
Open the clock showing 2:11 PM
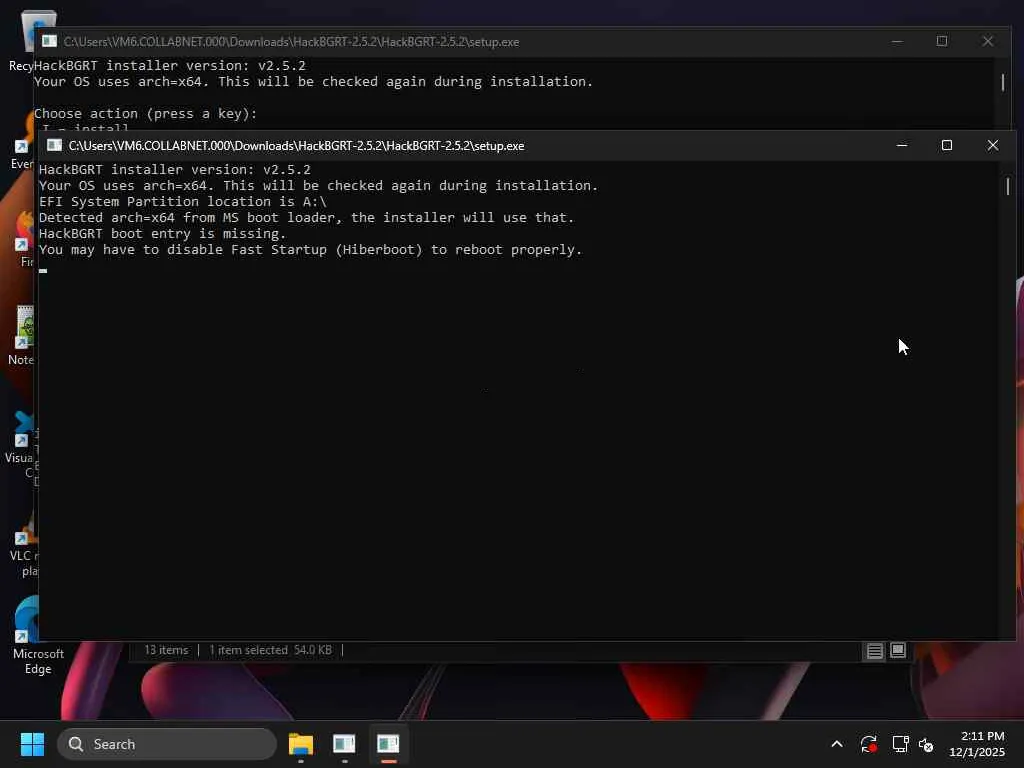(977, 744)
